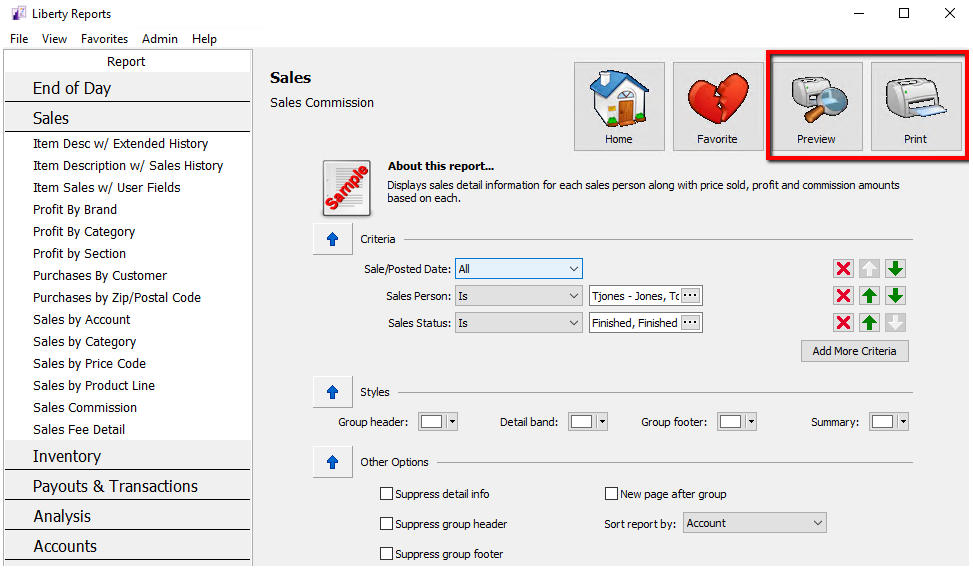Select Purchases by Zip/Postal Code report
Viewport: 973px width, 568px height.
tap(117, 297)
